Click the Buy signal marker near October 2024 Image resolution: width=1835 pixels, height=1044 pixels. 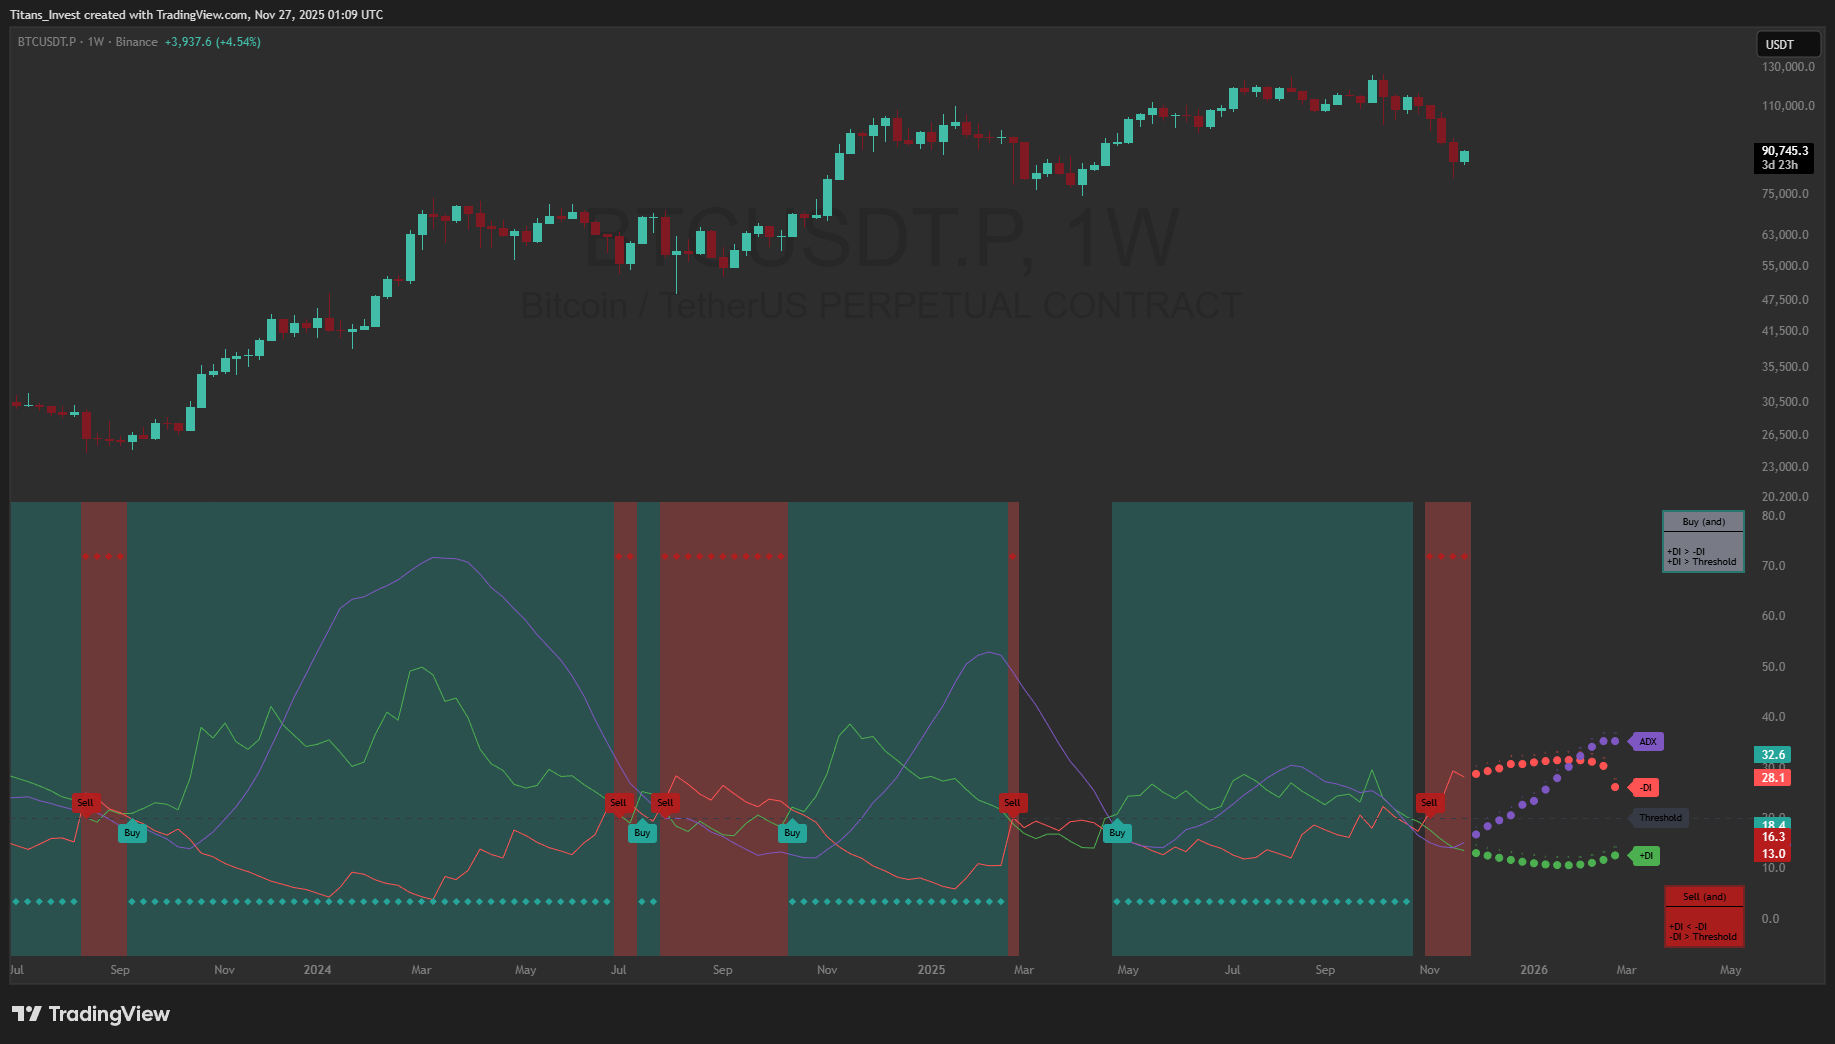point(792,832)
